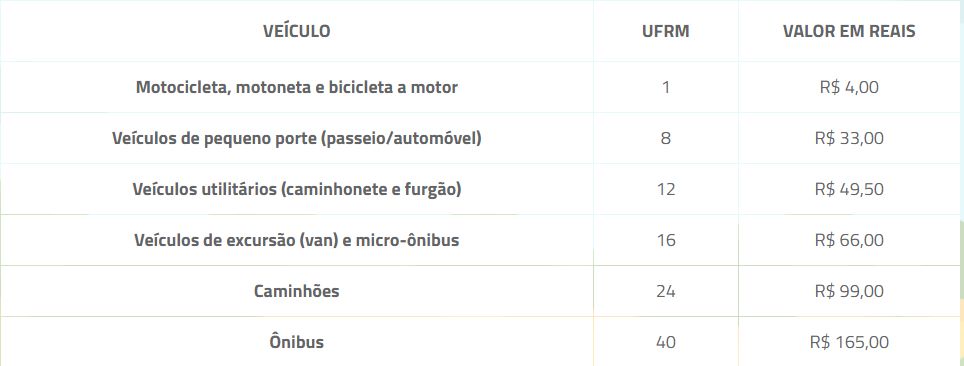964x366 pixels.
Task: Click the R$ 49,50 price cell
Action: coord(849,189)
